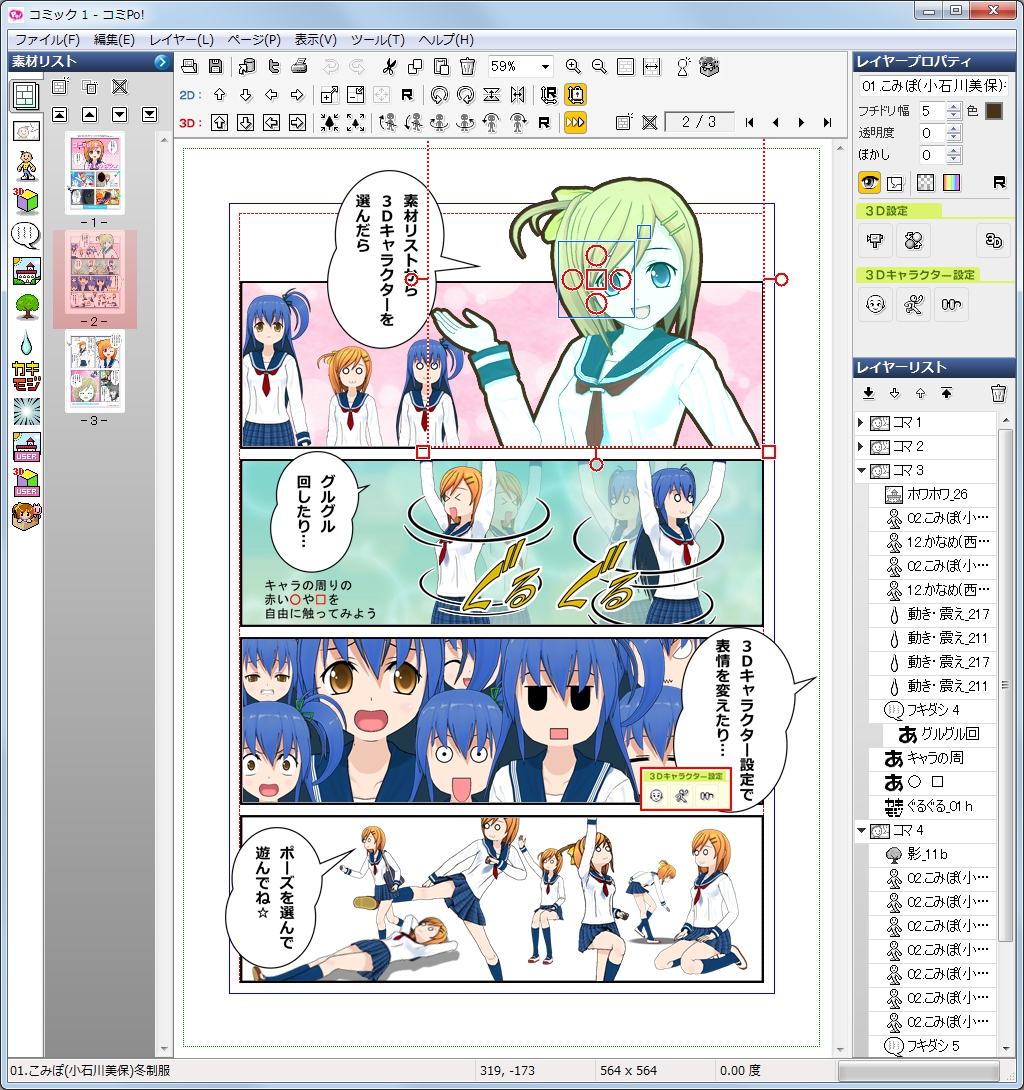Open the 59% zoom dropdown
The width and height of the screenshot is (1024, 1090).
click(x=546, y=67)
